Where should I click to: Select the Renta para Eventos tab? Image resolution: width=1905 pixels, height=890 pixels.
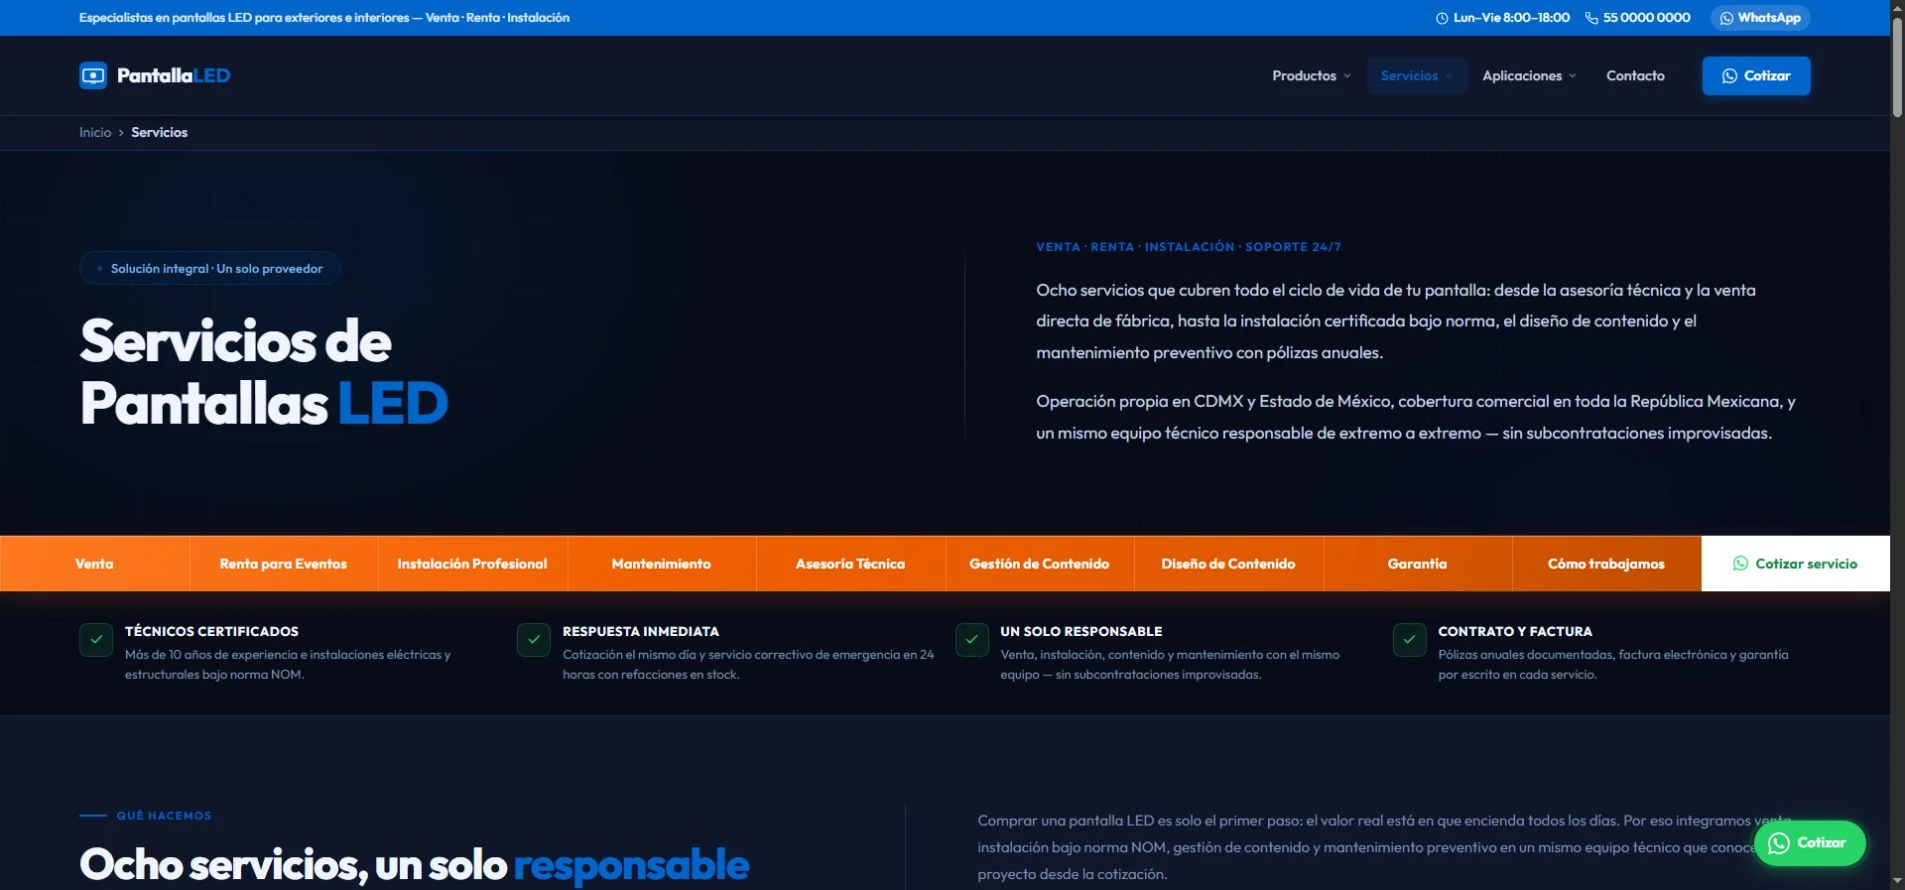(x=283, y=564)
